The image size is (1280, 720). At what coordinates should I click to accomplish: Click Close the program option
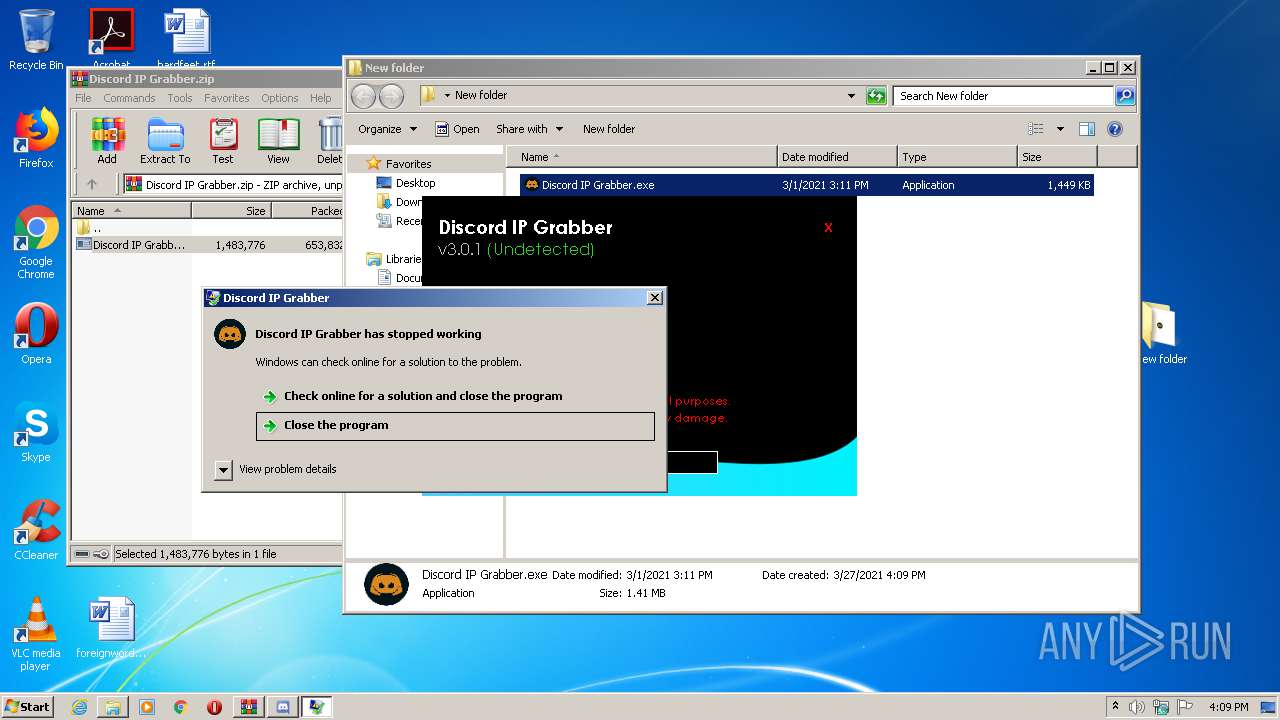(x=455, y=426)
